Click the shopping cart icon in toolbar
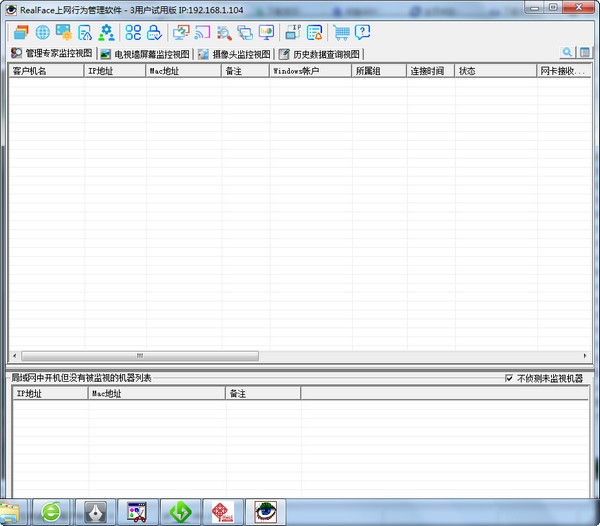600x526 pixels. coord(341,32)
